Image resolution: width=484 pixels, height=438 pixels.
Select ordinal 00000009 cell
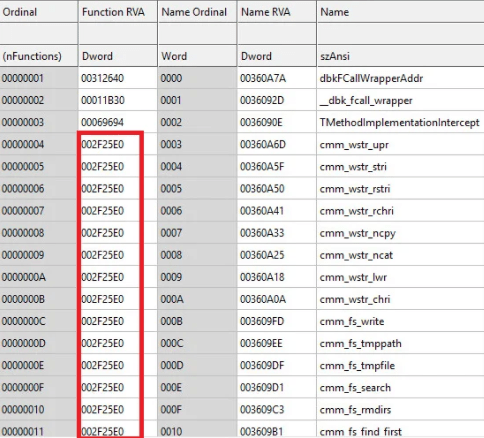[39, 255]
